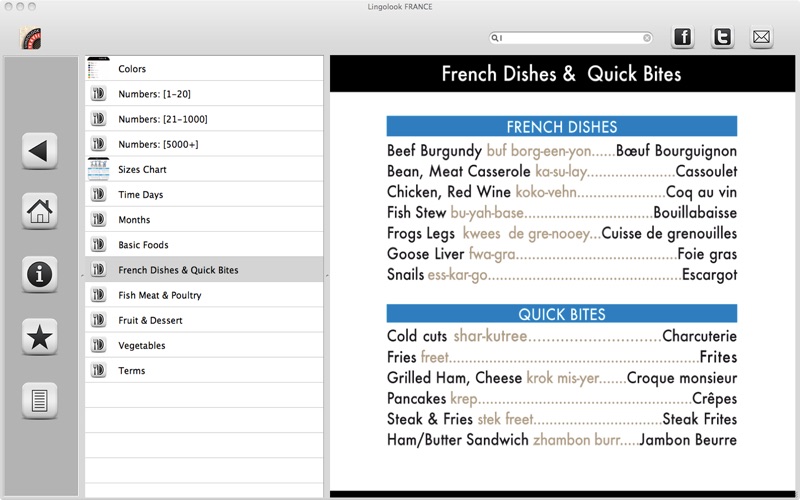Screen dimensions: 800x500
Task: Clear the search field text
Action: (x=647, y=38)
